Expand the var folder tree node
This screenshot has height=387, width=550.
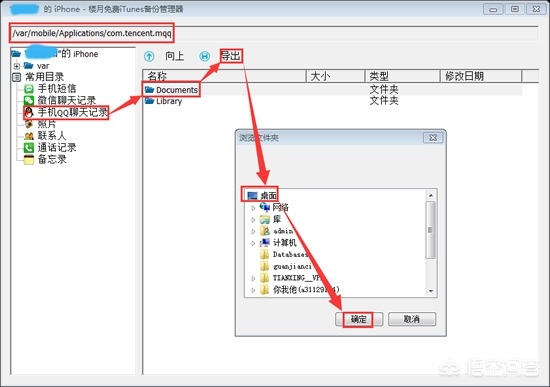[x=16, y=66]
